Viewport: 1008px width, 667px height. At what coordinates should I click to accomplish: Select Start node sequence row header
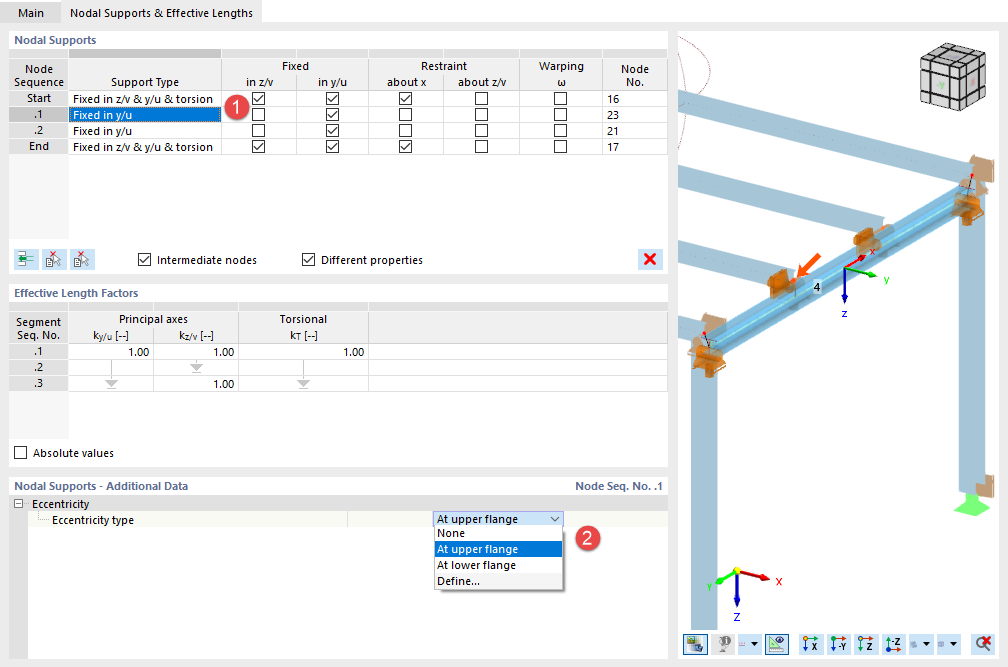click(x=39, y=98)
